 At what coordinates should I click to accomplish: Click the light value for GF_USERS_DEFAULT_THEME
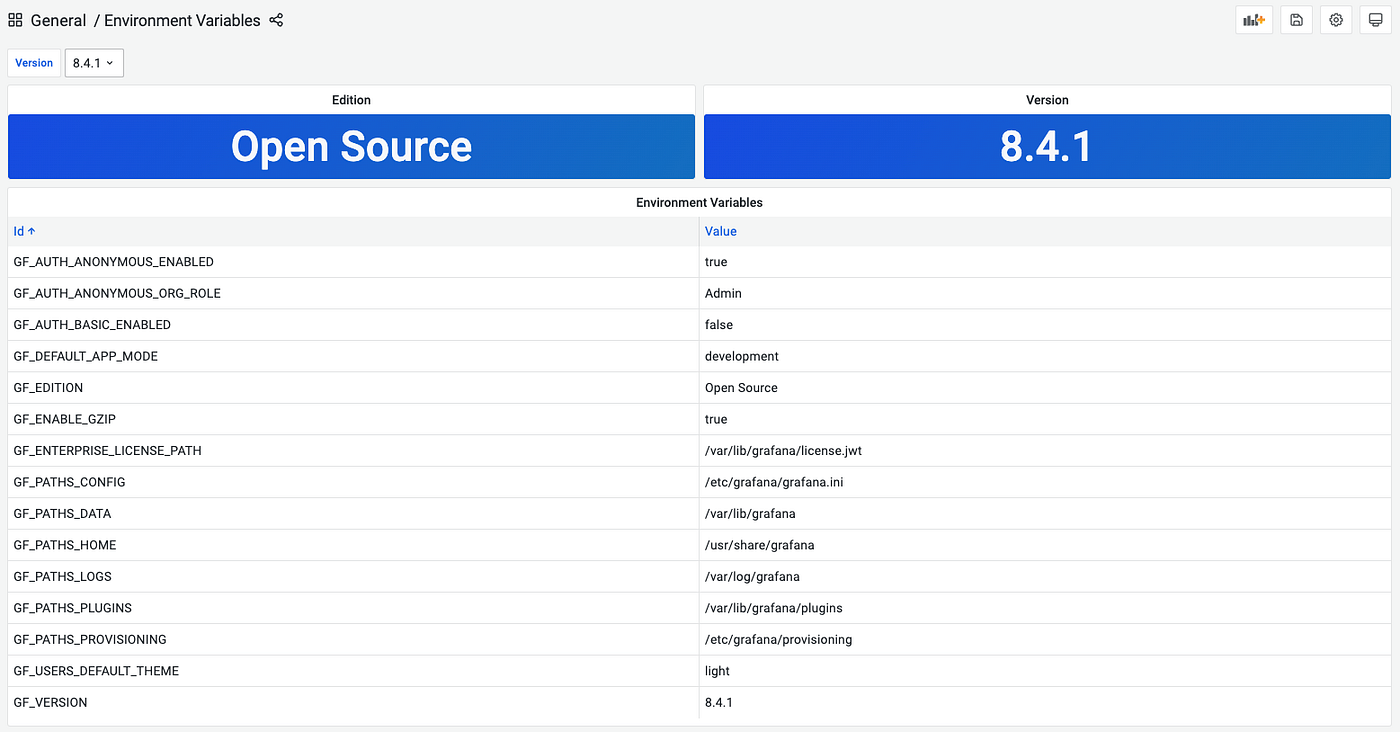pos(716,670)
